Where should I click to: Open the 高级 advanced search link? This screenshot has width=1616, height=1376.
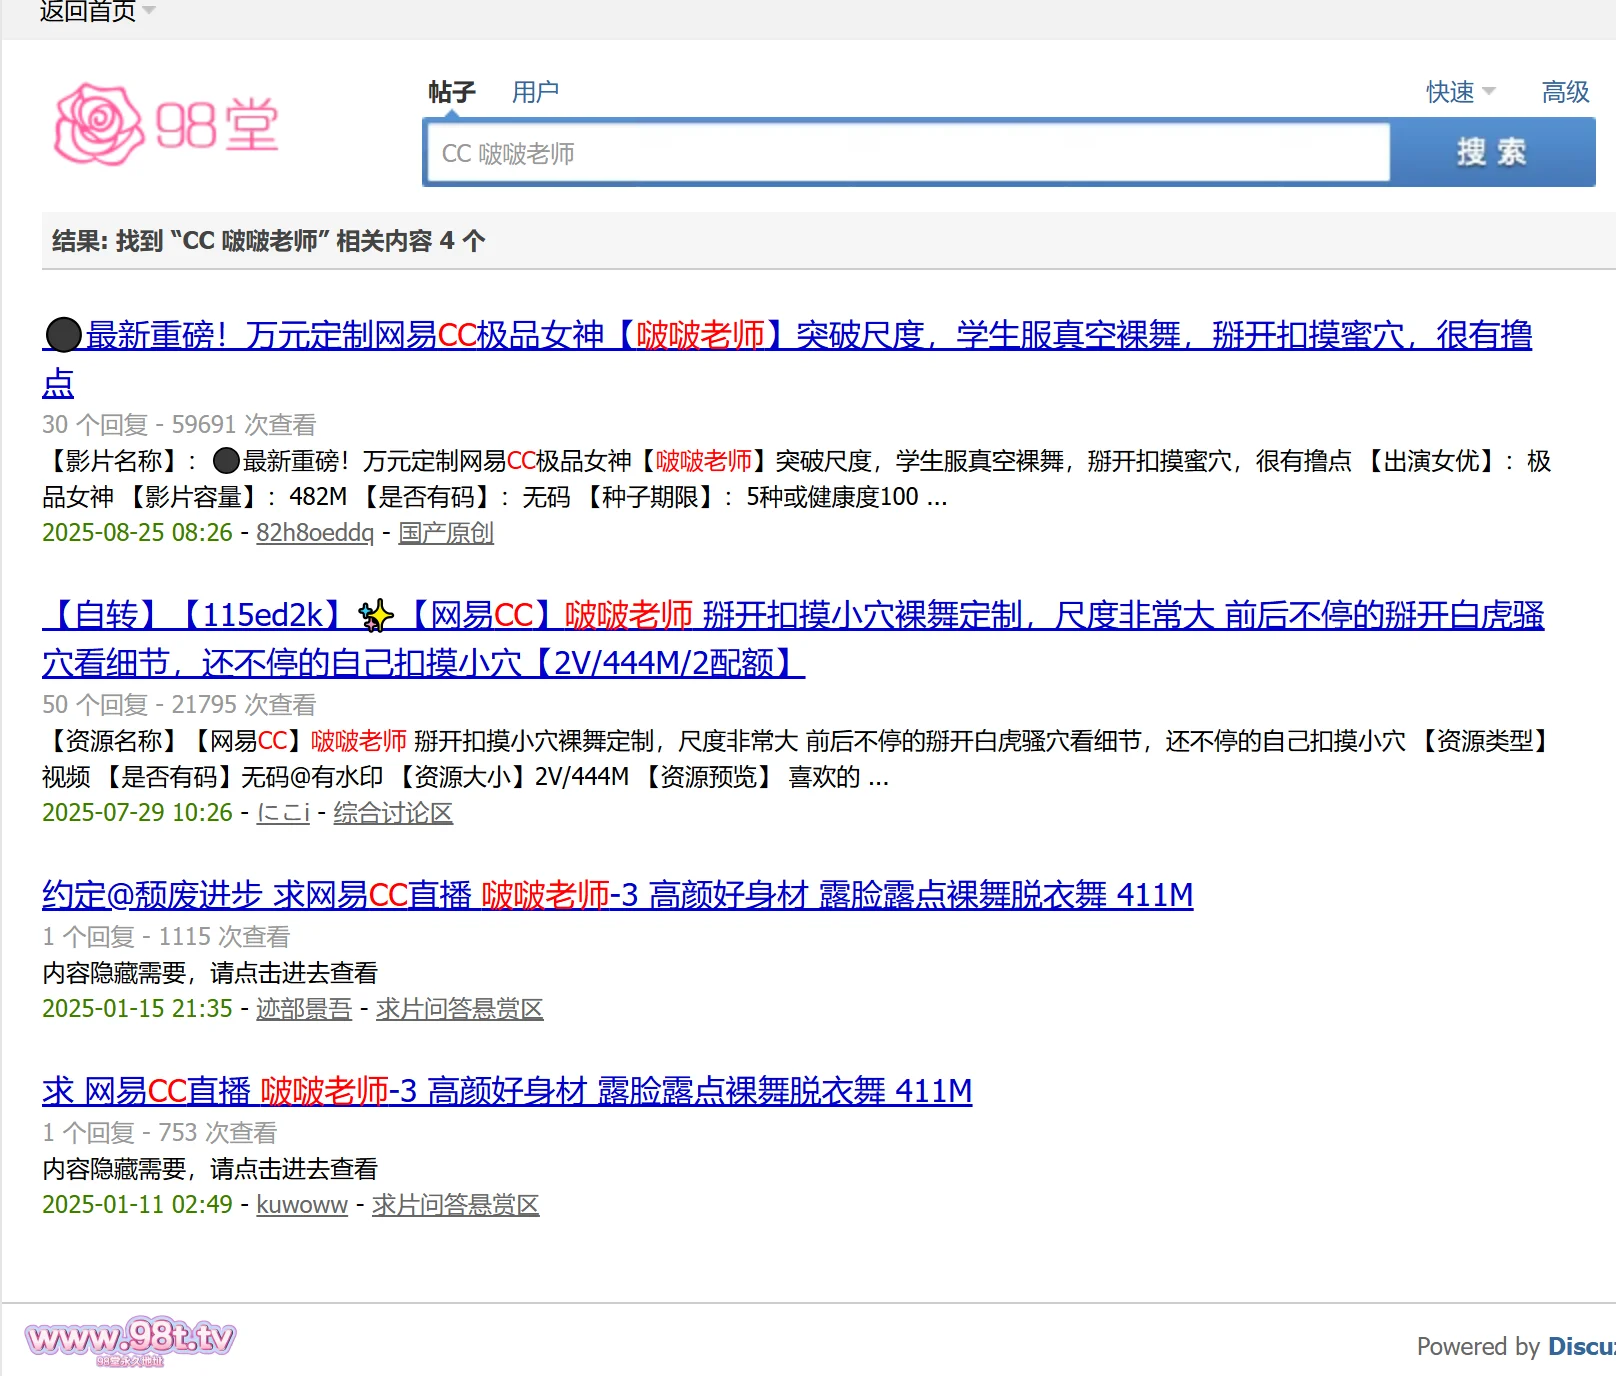[x=1565, y=92]
